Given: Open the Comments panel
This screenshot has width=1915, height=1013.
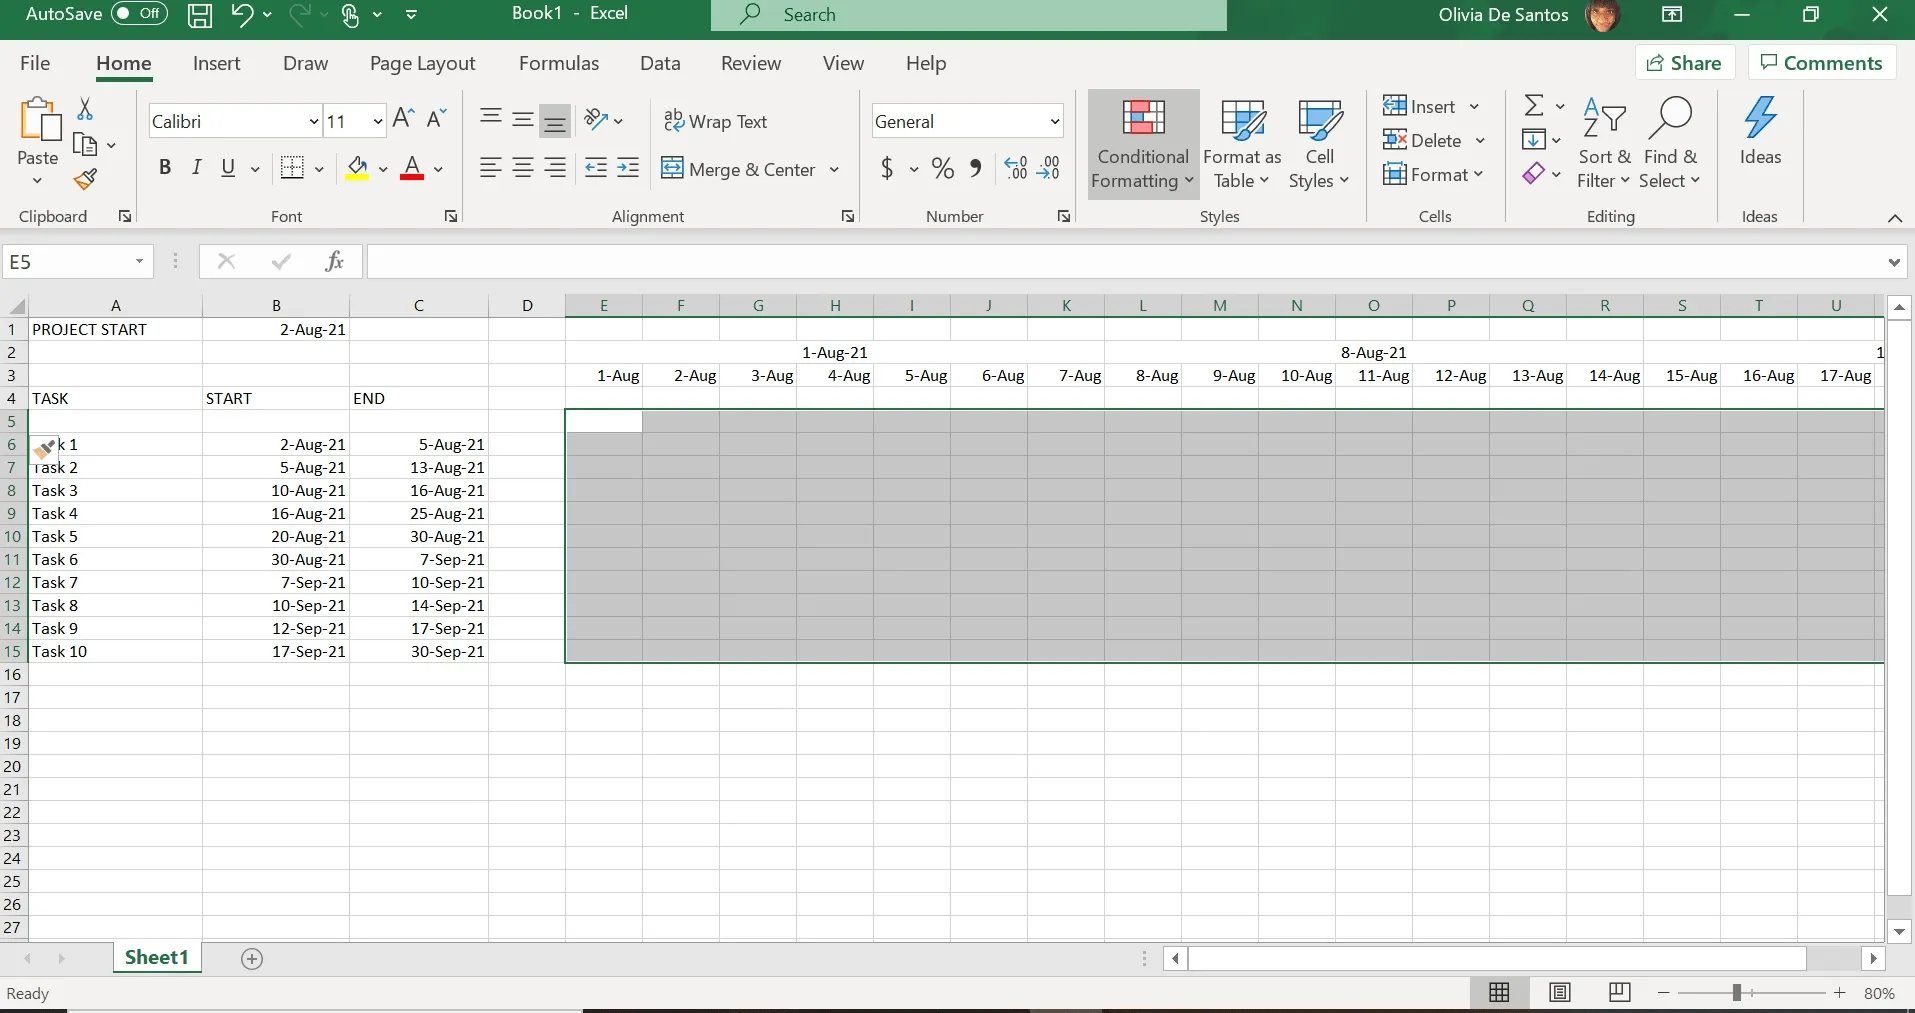Looking at the screenshot, I should 1821,62.
